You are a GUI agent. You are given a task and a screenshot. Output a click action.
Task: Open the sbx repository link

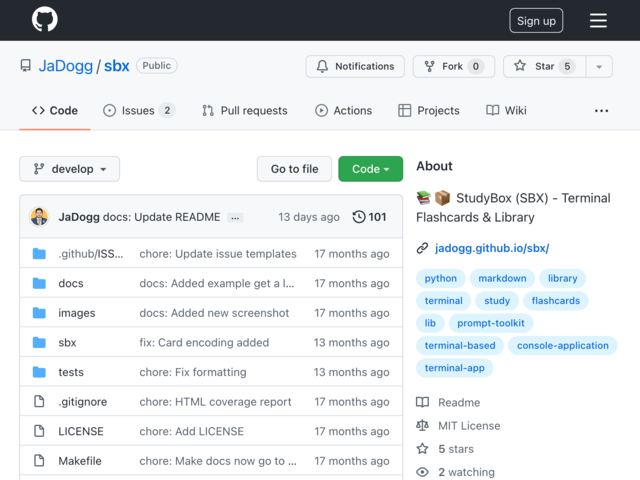(x=116, y=66)
